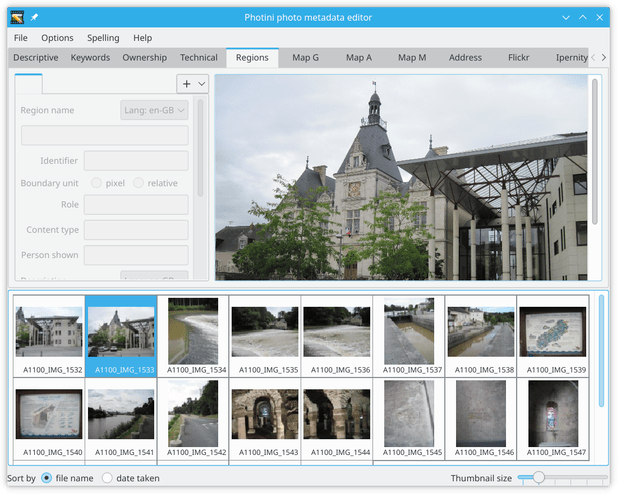Click the Photini app icon in title bar
Image resolution: width=618 pixels, height=494 pixels.
17,17
